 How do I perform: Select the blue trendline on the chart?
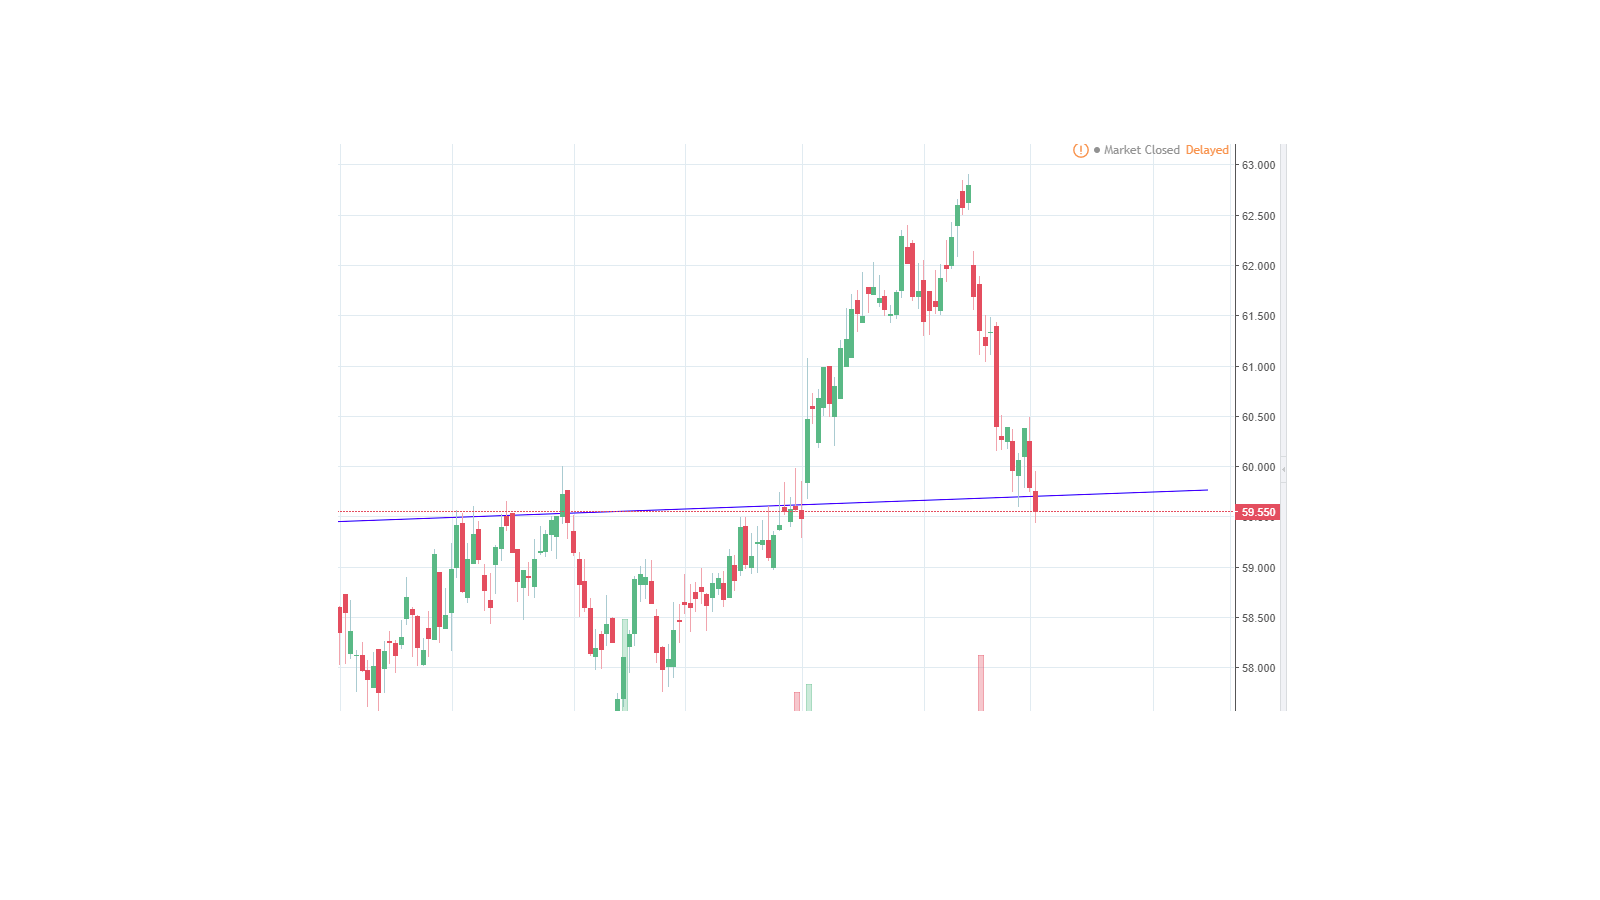coord(773,506)
